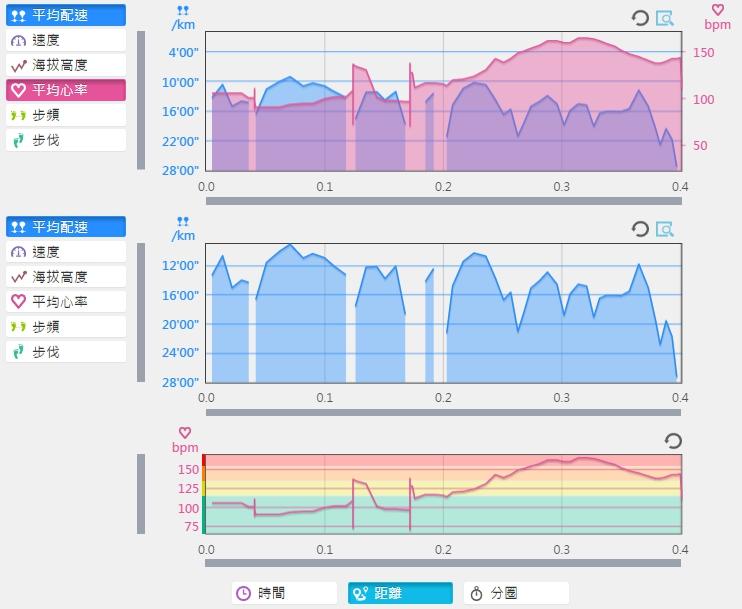742x609 pixels.
Task: Click the horizontal range slider under the heart rate chart
Action: [x=443, y=563]
